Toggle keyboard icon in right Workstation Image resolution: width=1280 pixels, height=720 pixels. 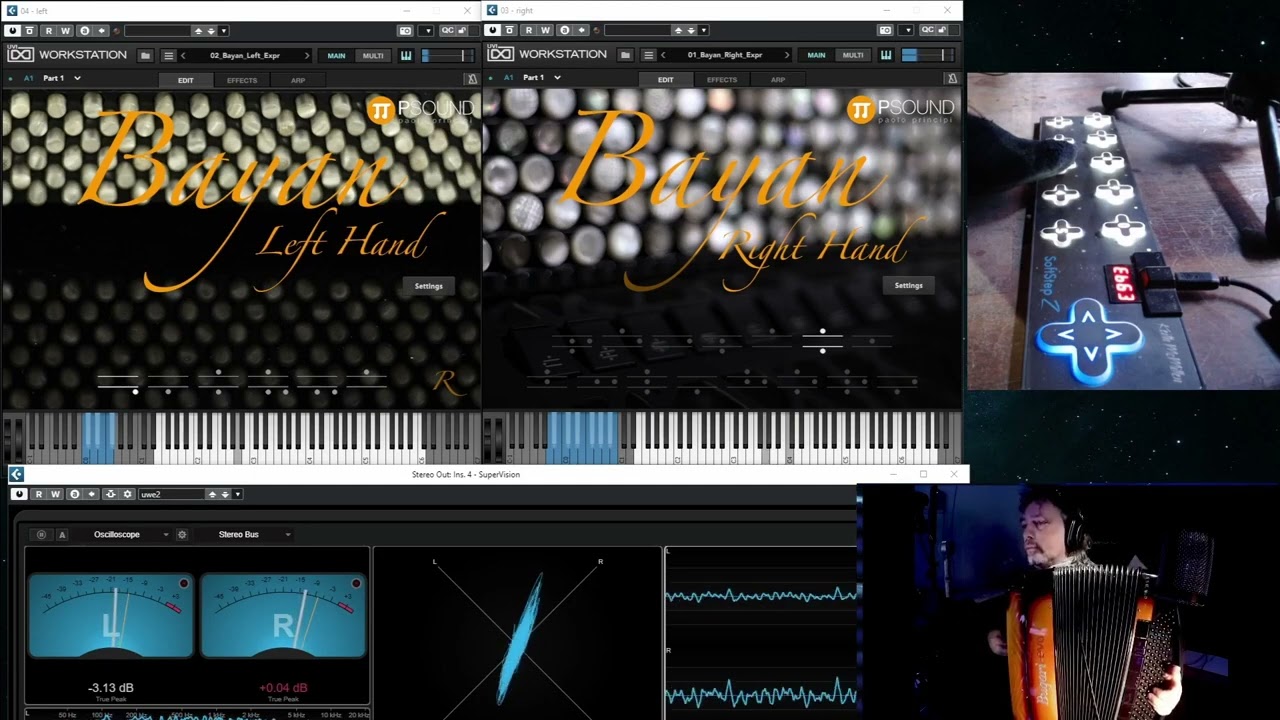pos(886,55)
